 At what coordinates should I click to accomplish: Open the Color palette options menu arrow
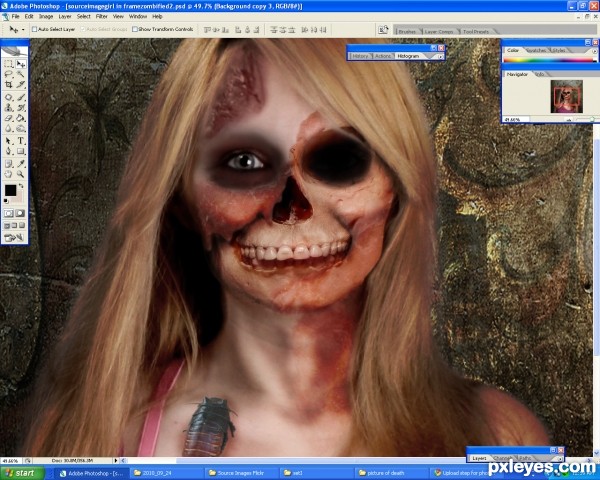(x=595, y=51)
